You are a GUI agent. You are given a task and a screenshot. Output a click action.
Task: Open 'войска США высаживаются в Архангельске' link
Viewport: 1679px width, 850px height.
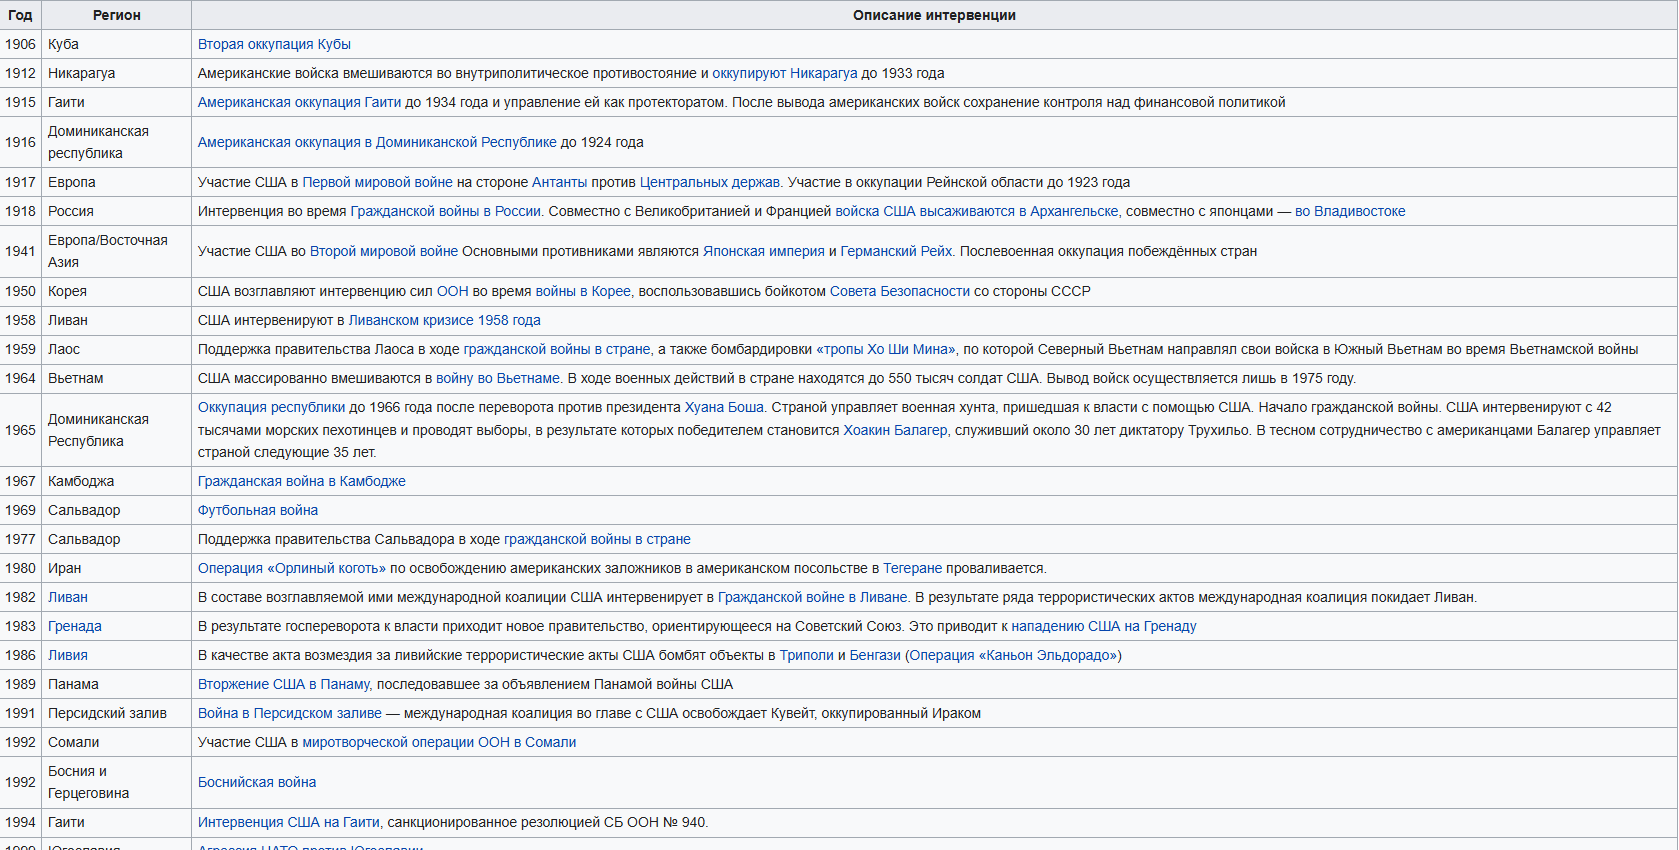(x=977, y=211)
